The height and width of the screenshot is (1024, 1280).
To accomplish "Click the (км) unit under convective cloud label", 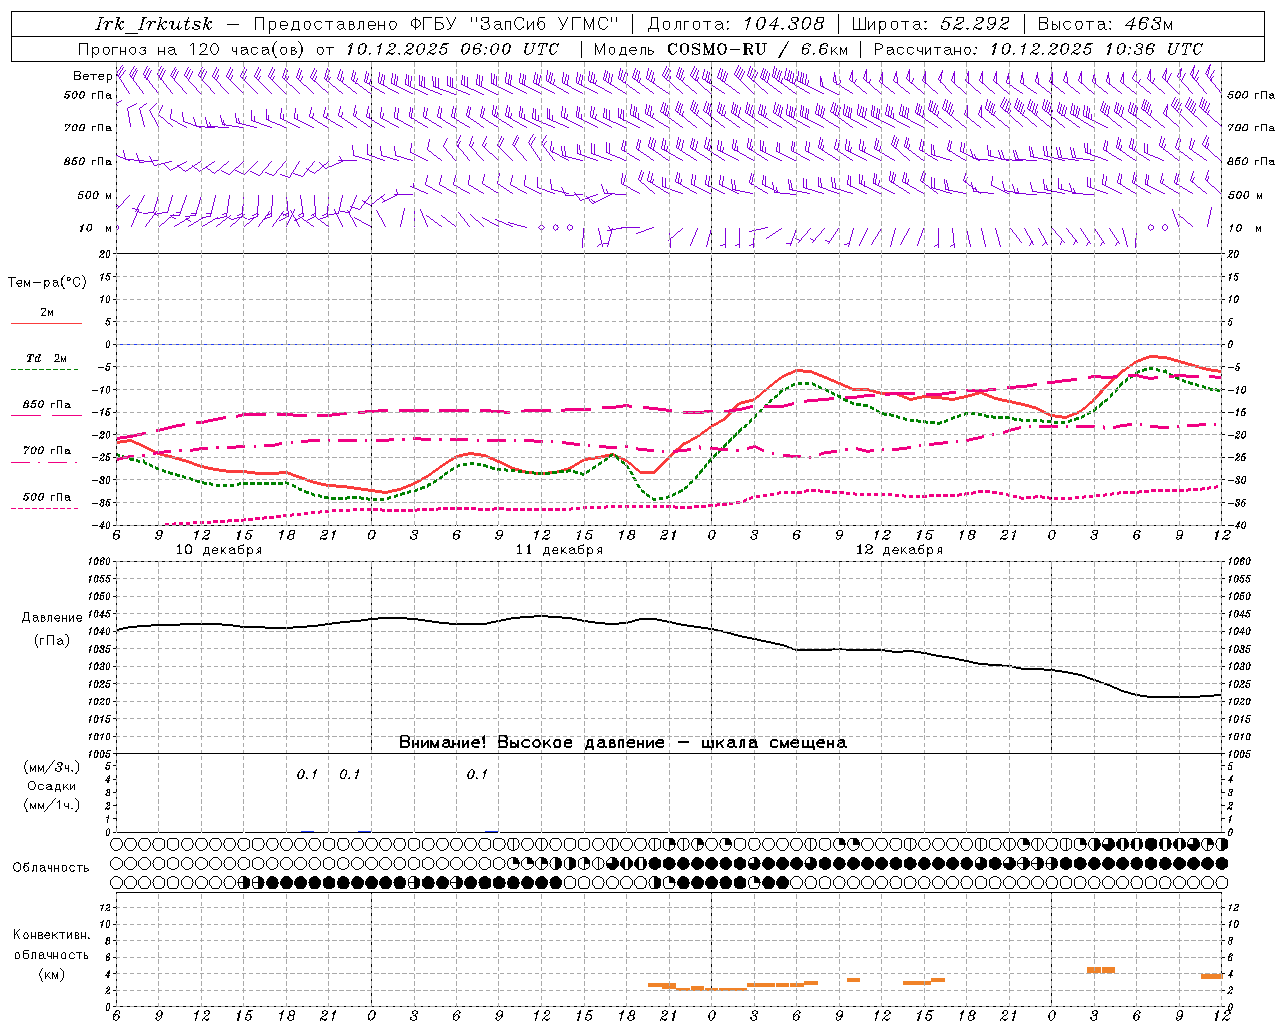I will click(x=51, y=973).
